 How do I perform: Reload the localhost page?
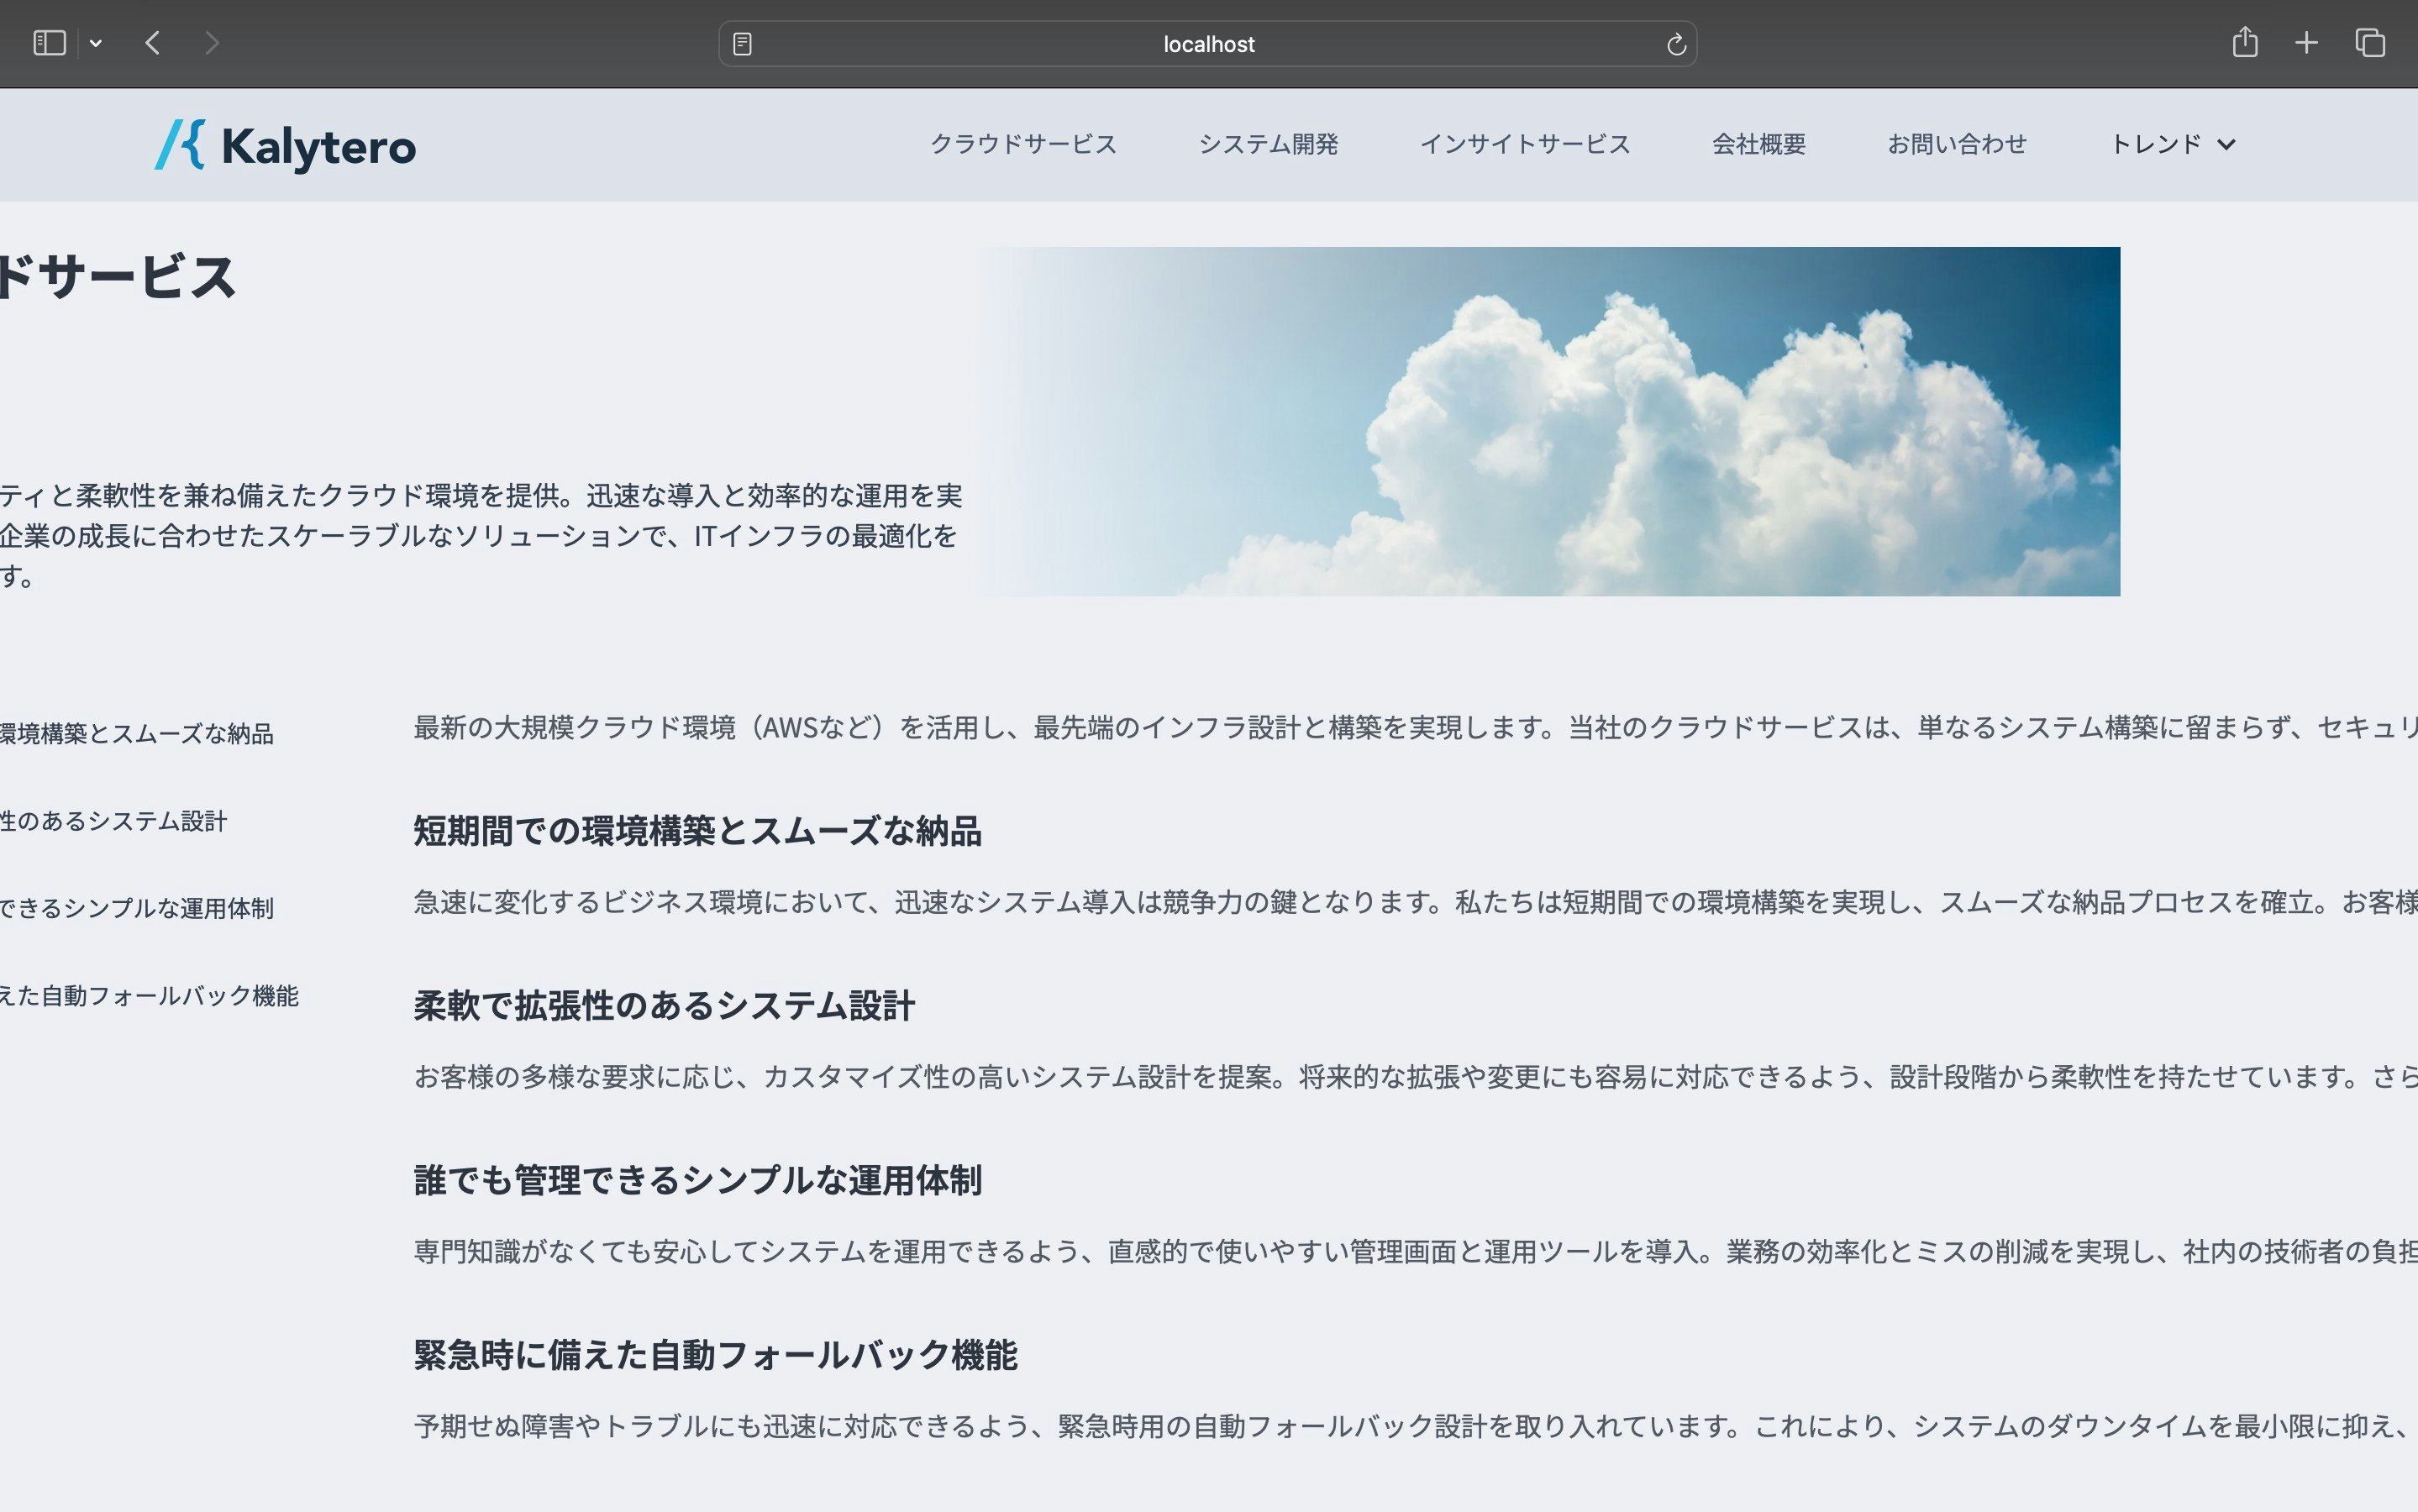click(x=1676, y=43)
